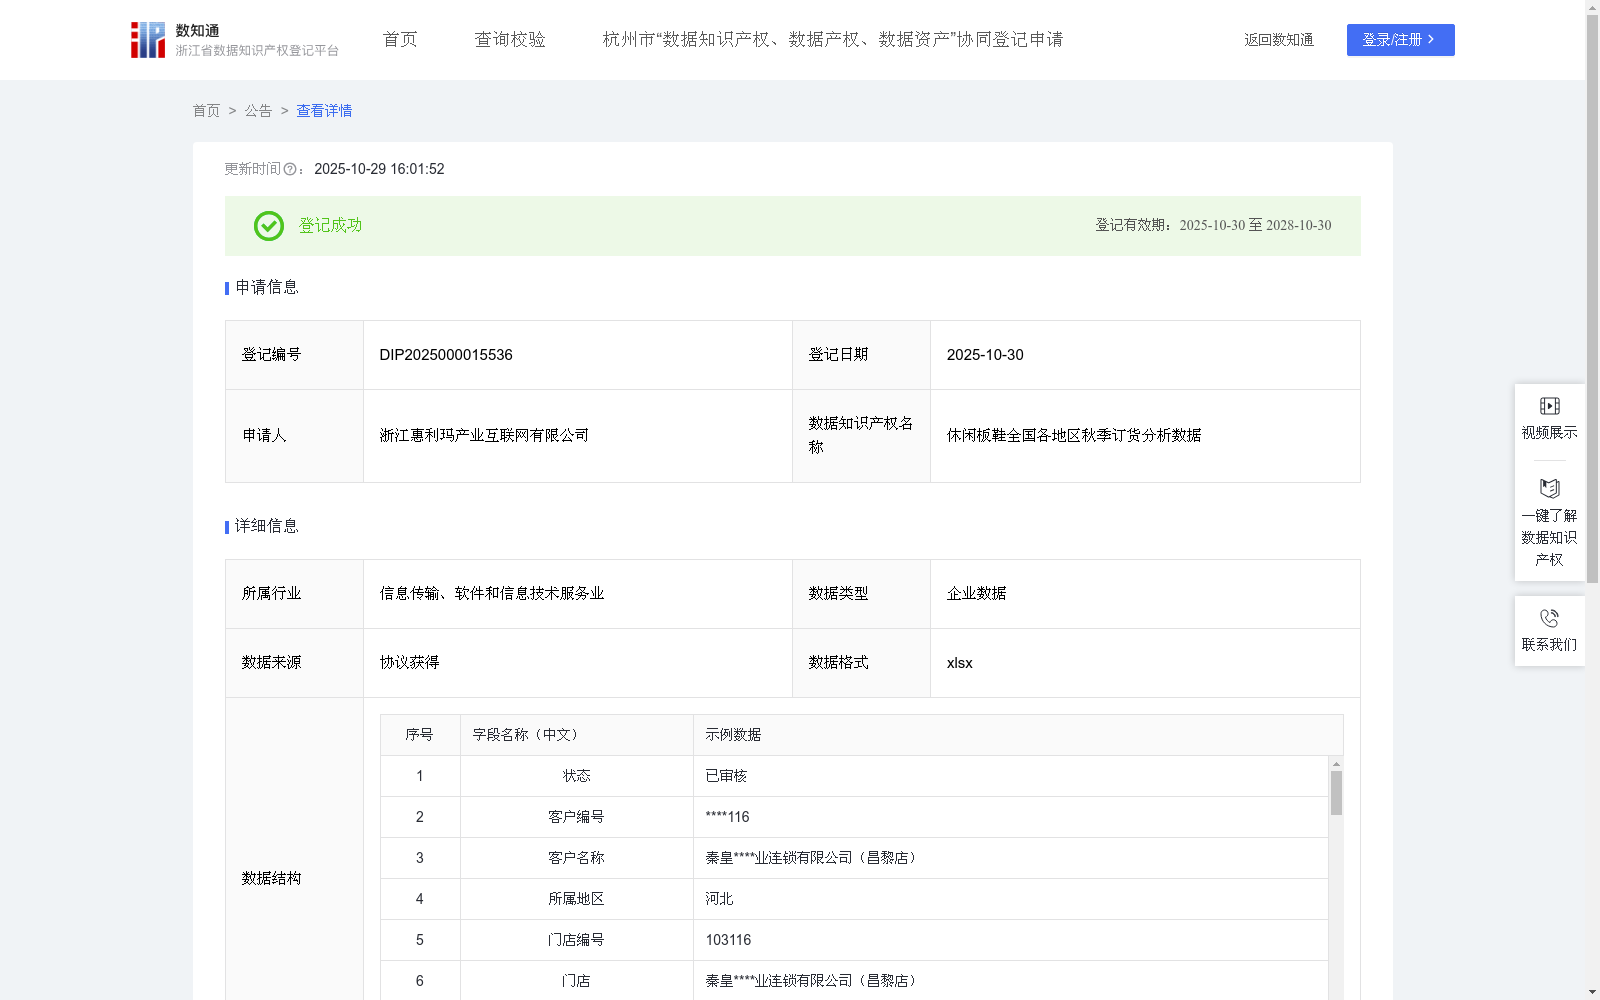Click the page scroll-down arrow
Screen dimensions: 1600x1000
1592,992
